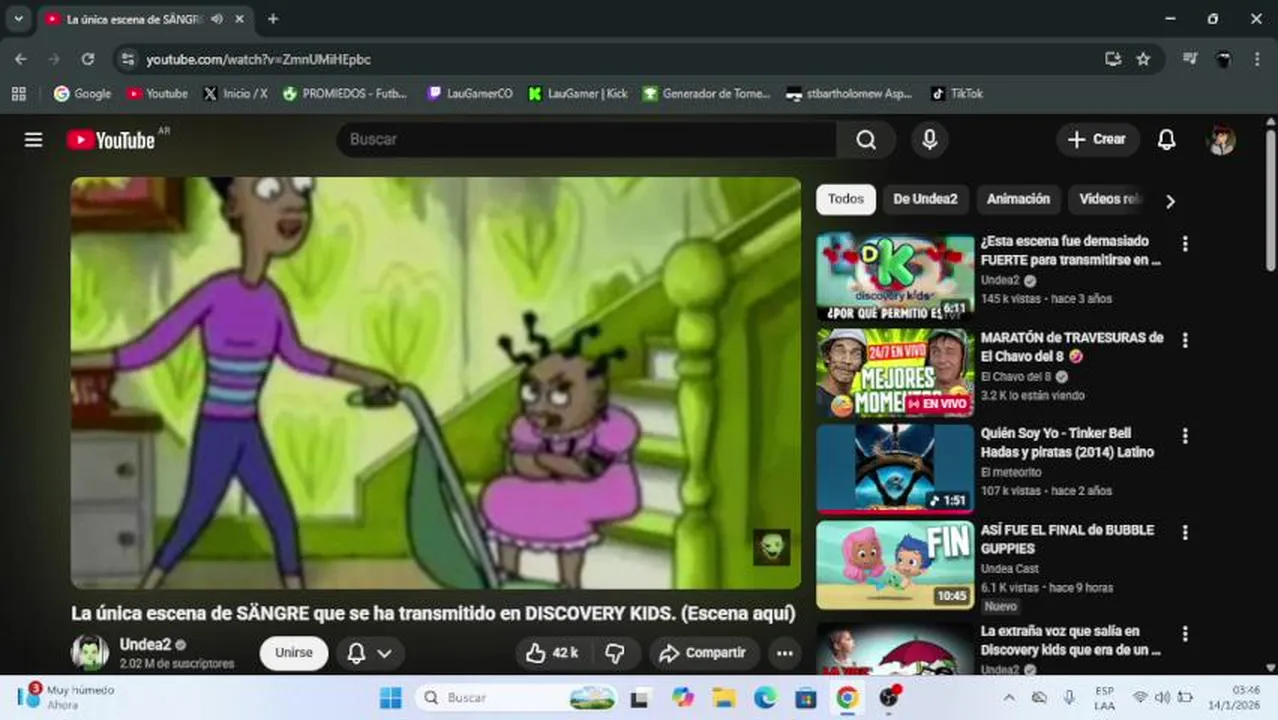Bookmark this page with the star icon
This screenshot has height=720, width=1278.
1143,59
